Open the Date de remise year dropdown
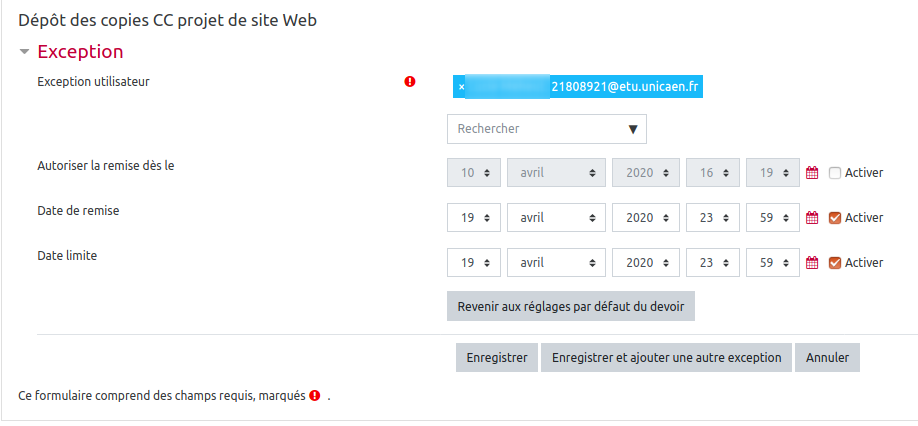Viewport: 918px width, 426px height. click(x=645, y=218)
